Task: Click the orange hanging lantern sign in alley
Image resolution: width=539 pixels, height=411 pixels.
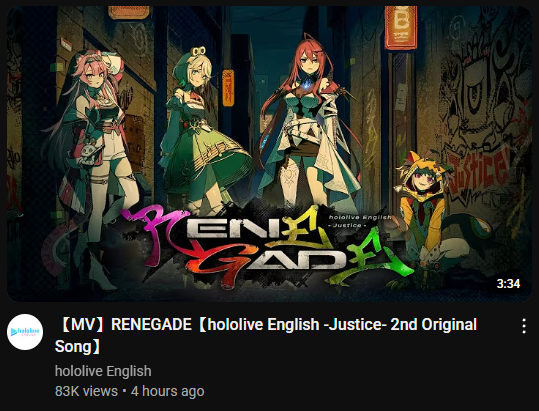Action: (228, 88)
